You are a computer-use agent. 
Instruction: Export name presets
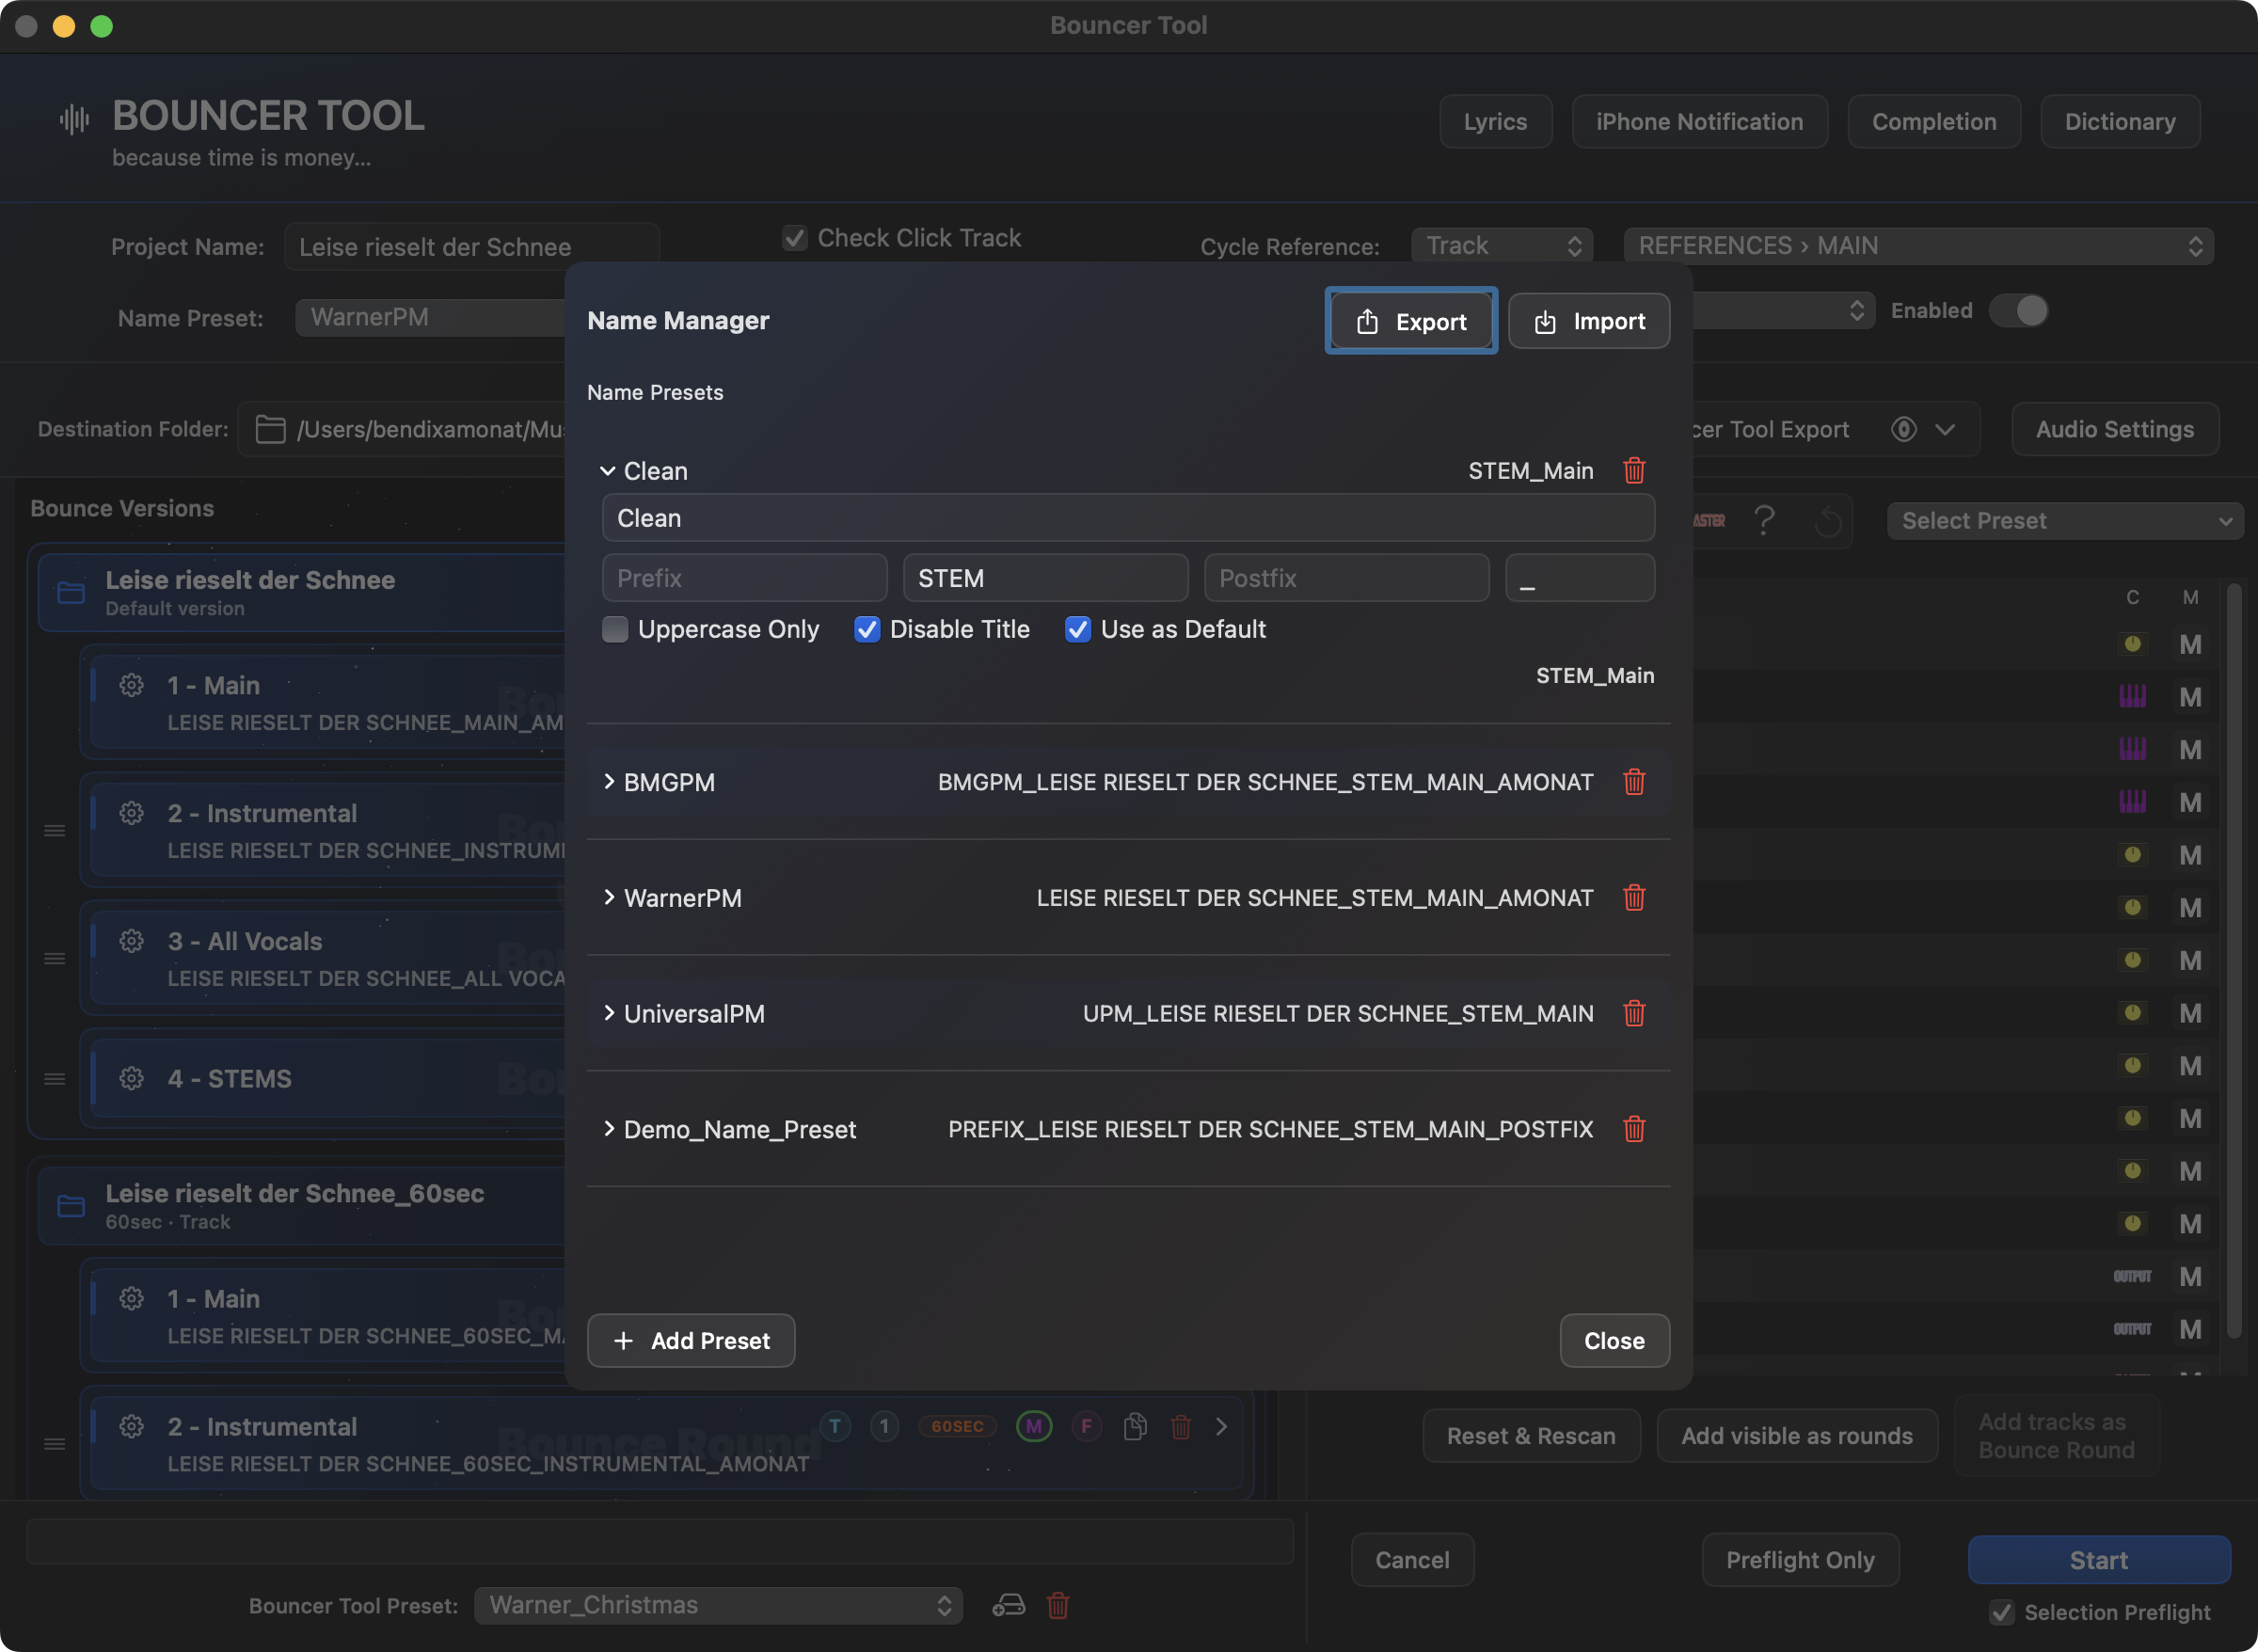[1410, 321]
